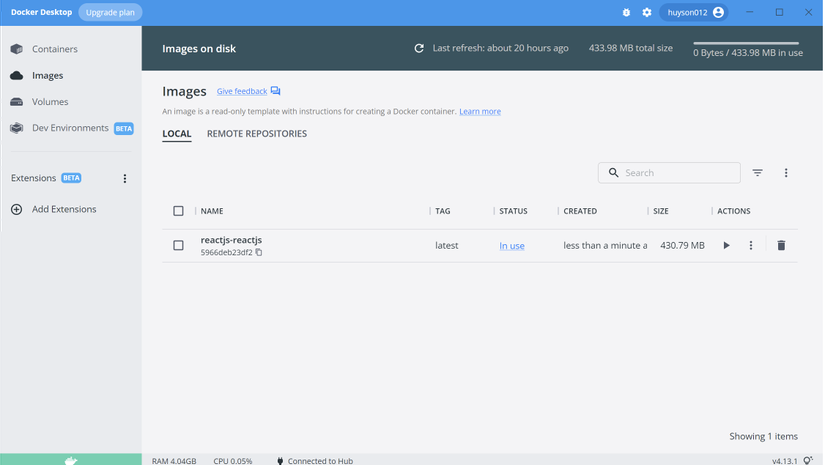
Task: Click the Extensions BETA label
Action: click(x=71, y=178)
